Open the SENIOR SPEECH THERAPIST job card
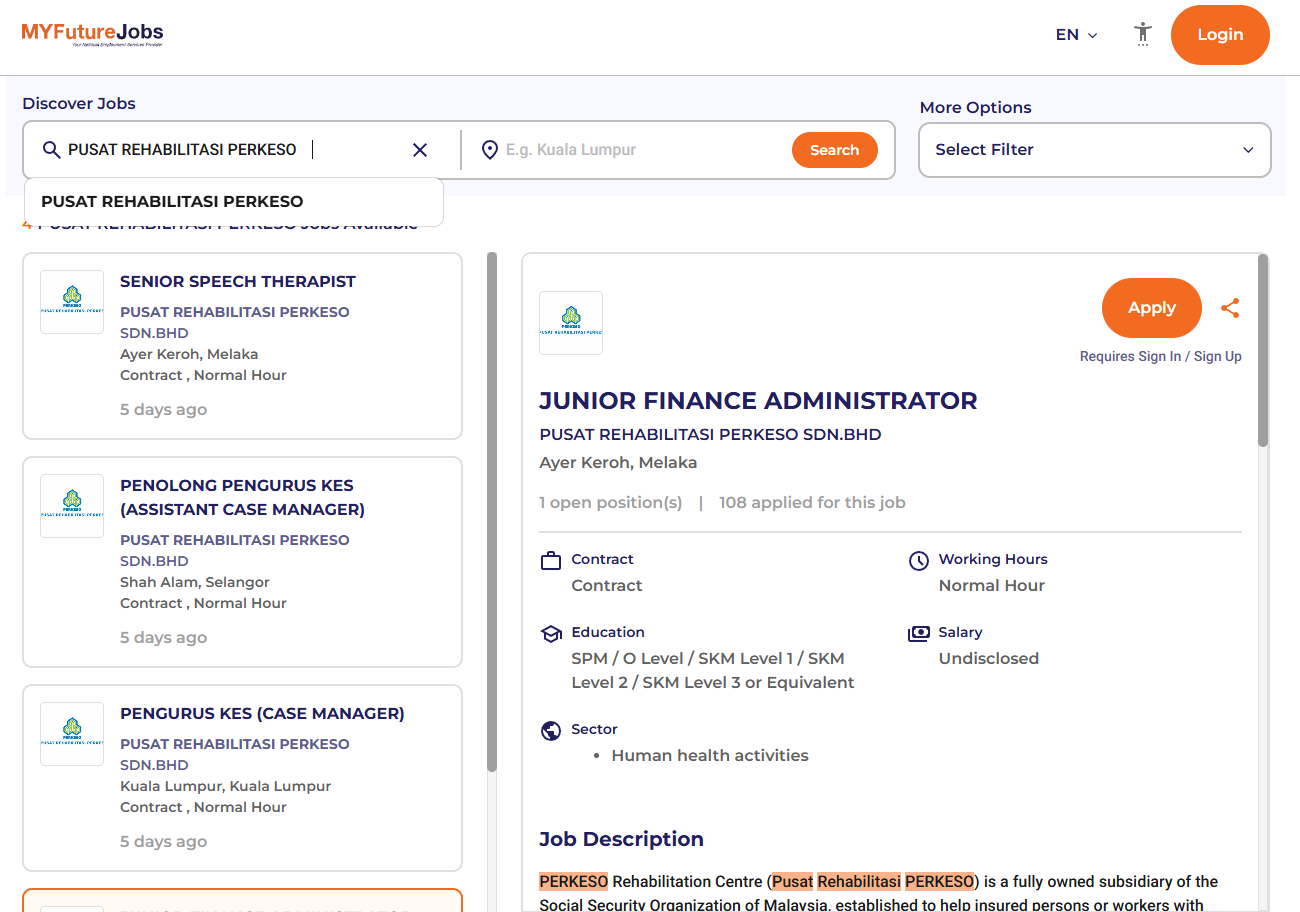1300x912 pixels. tap(242, 346)
